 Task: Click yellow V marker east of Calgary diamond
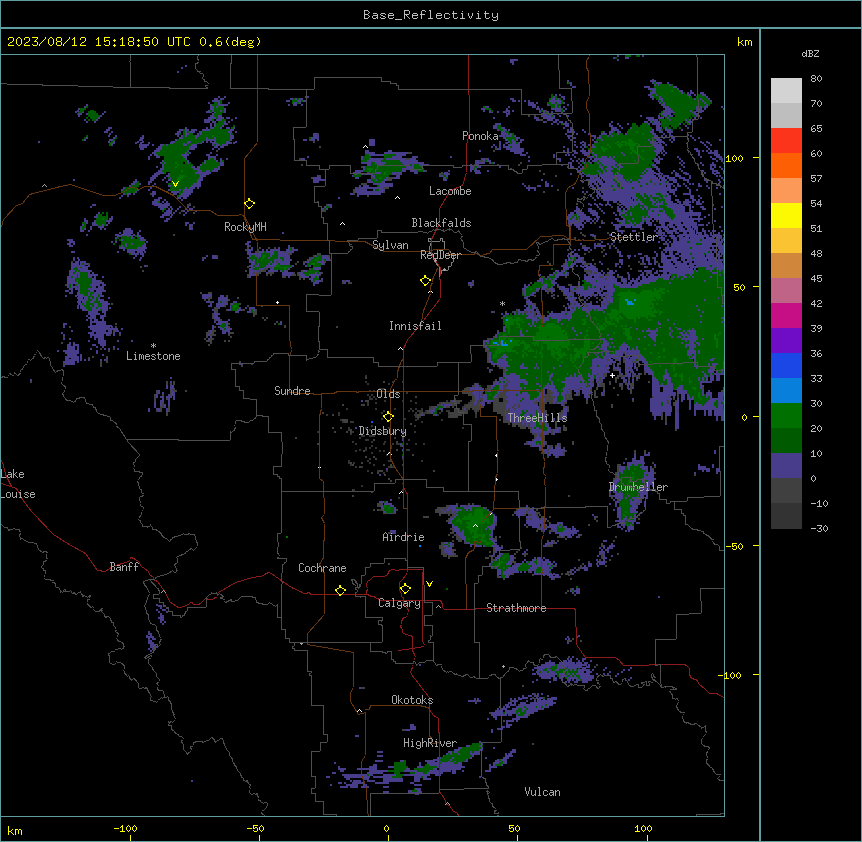[x=429, y=584]
